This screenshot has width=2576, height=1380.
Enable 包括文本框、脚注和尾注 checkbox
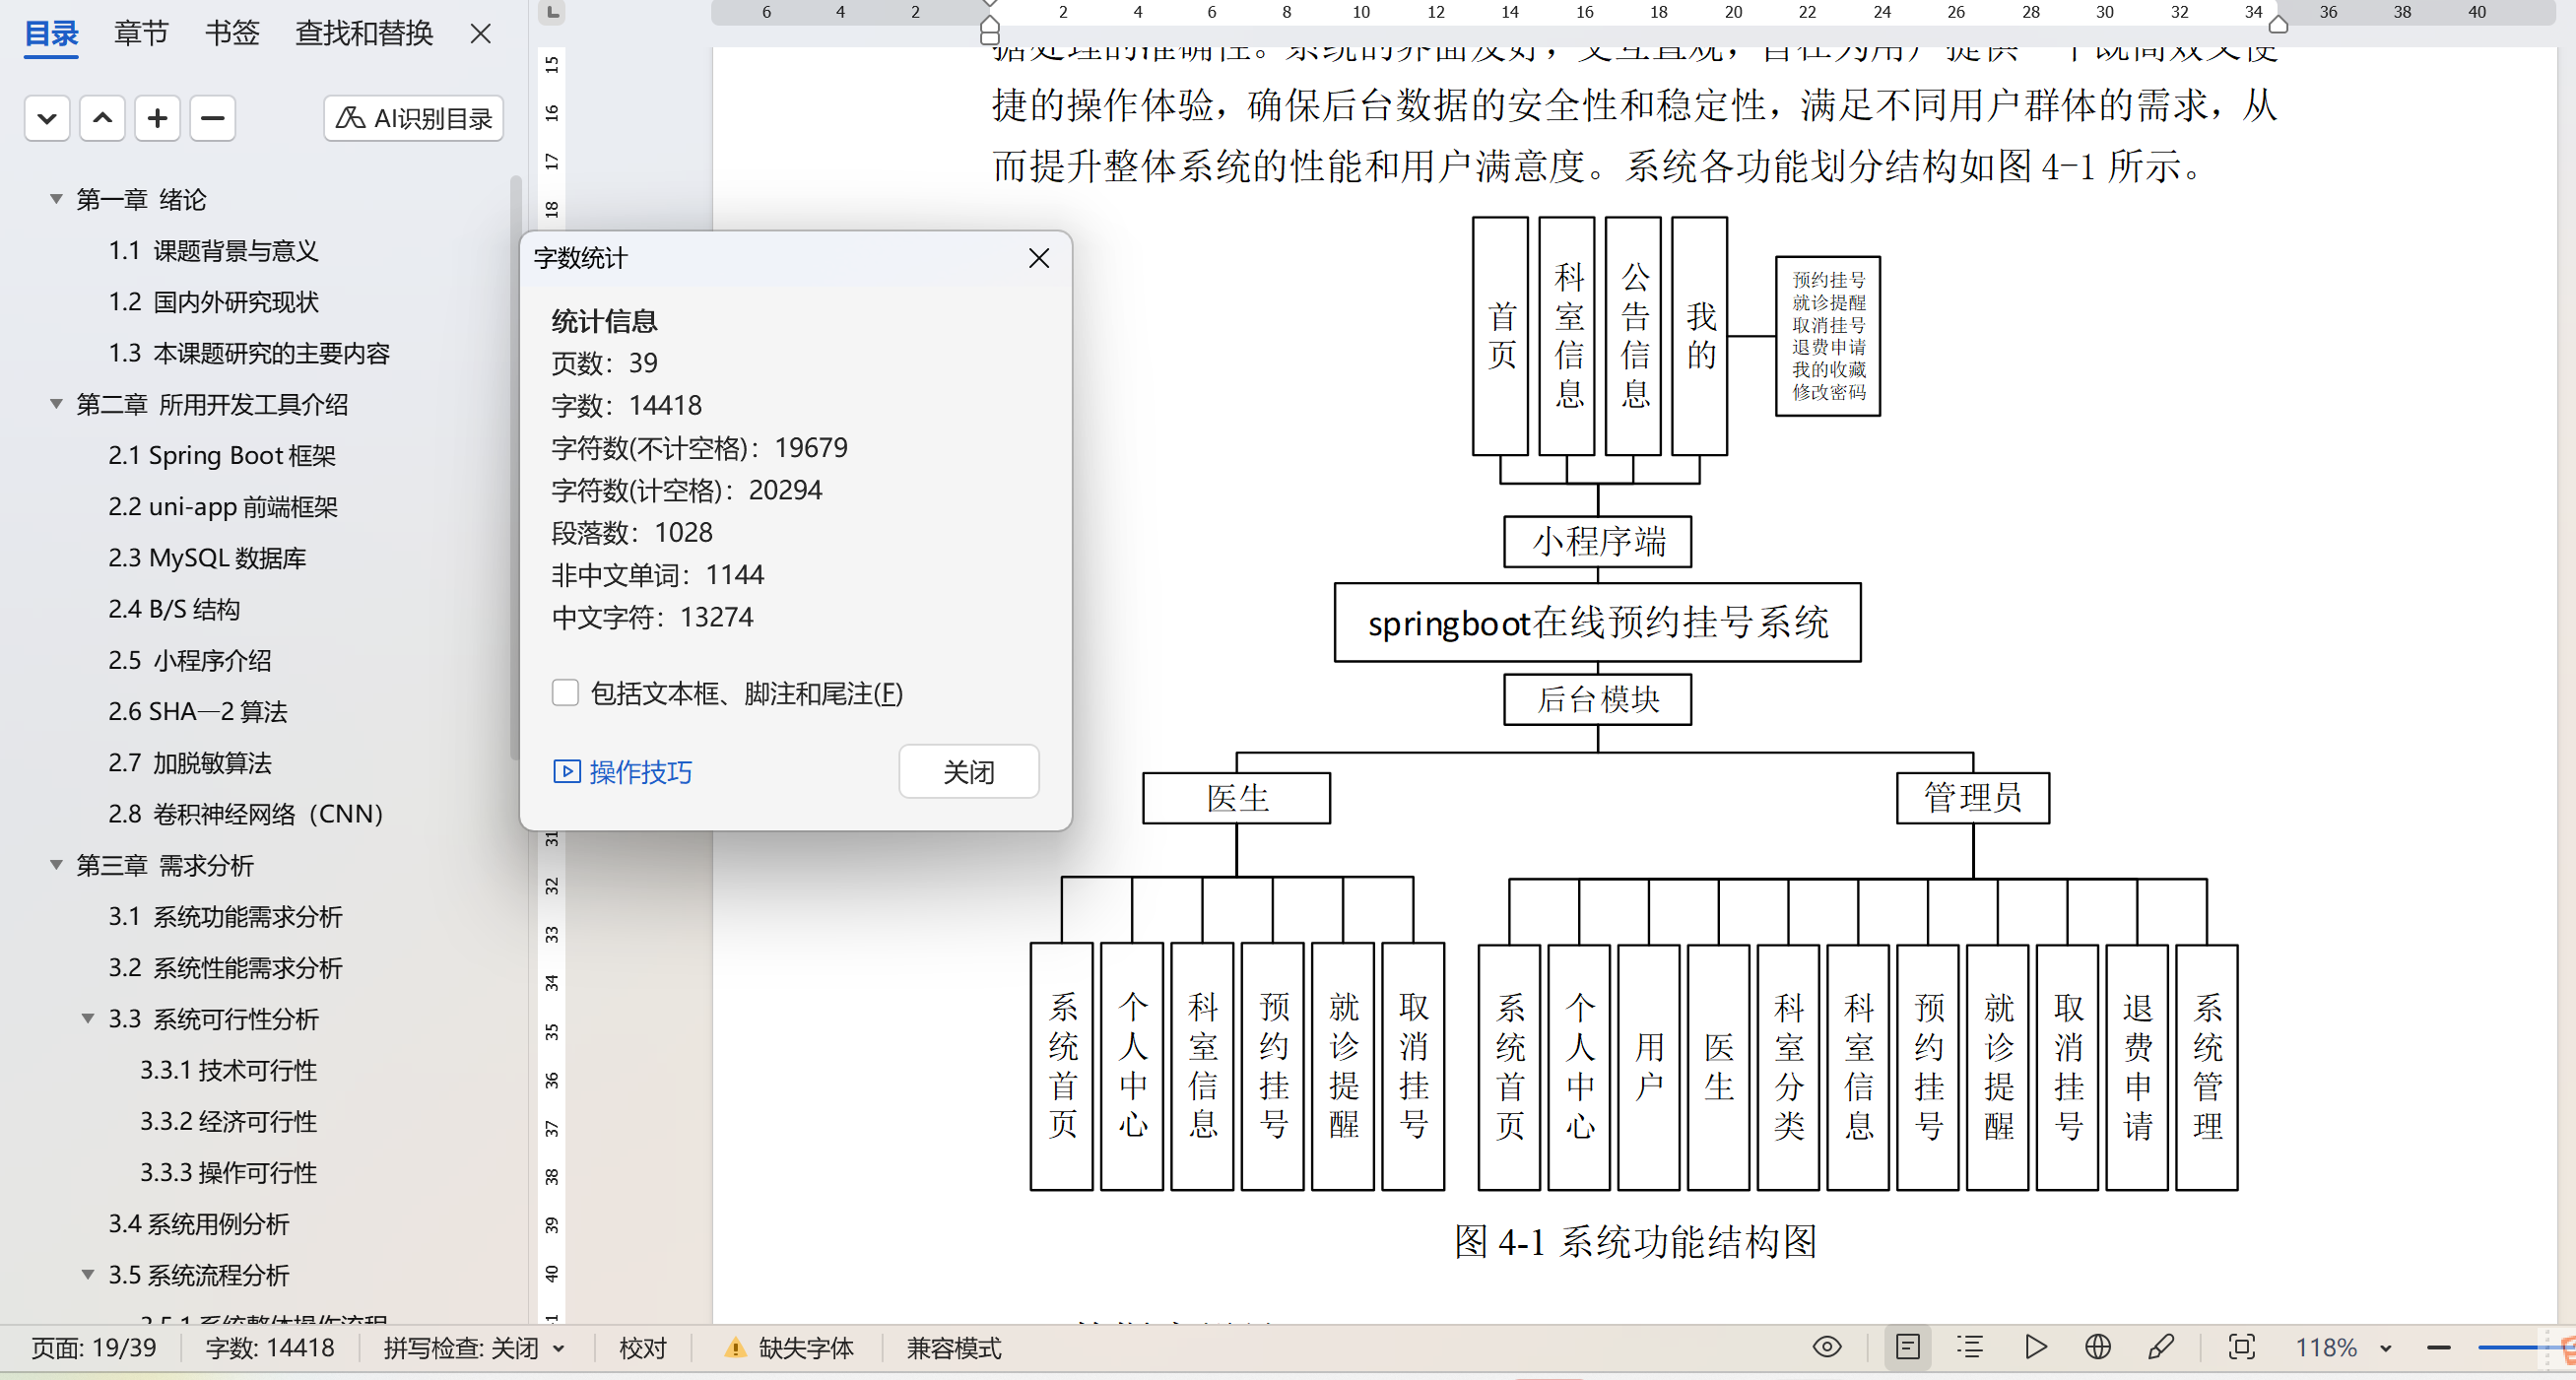coord(565,692)
